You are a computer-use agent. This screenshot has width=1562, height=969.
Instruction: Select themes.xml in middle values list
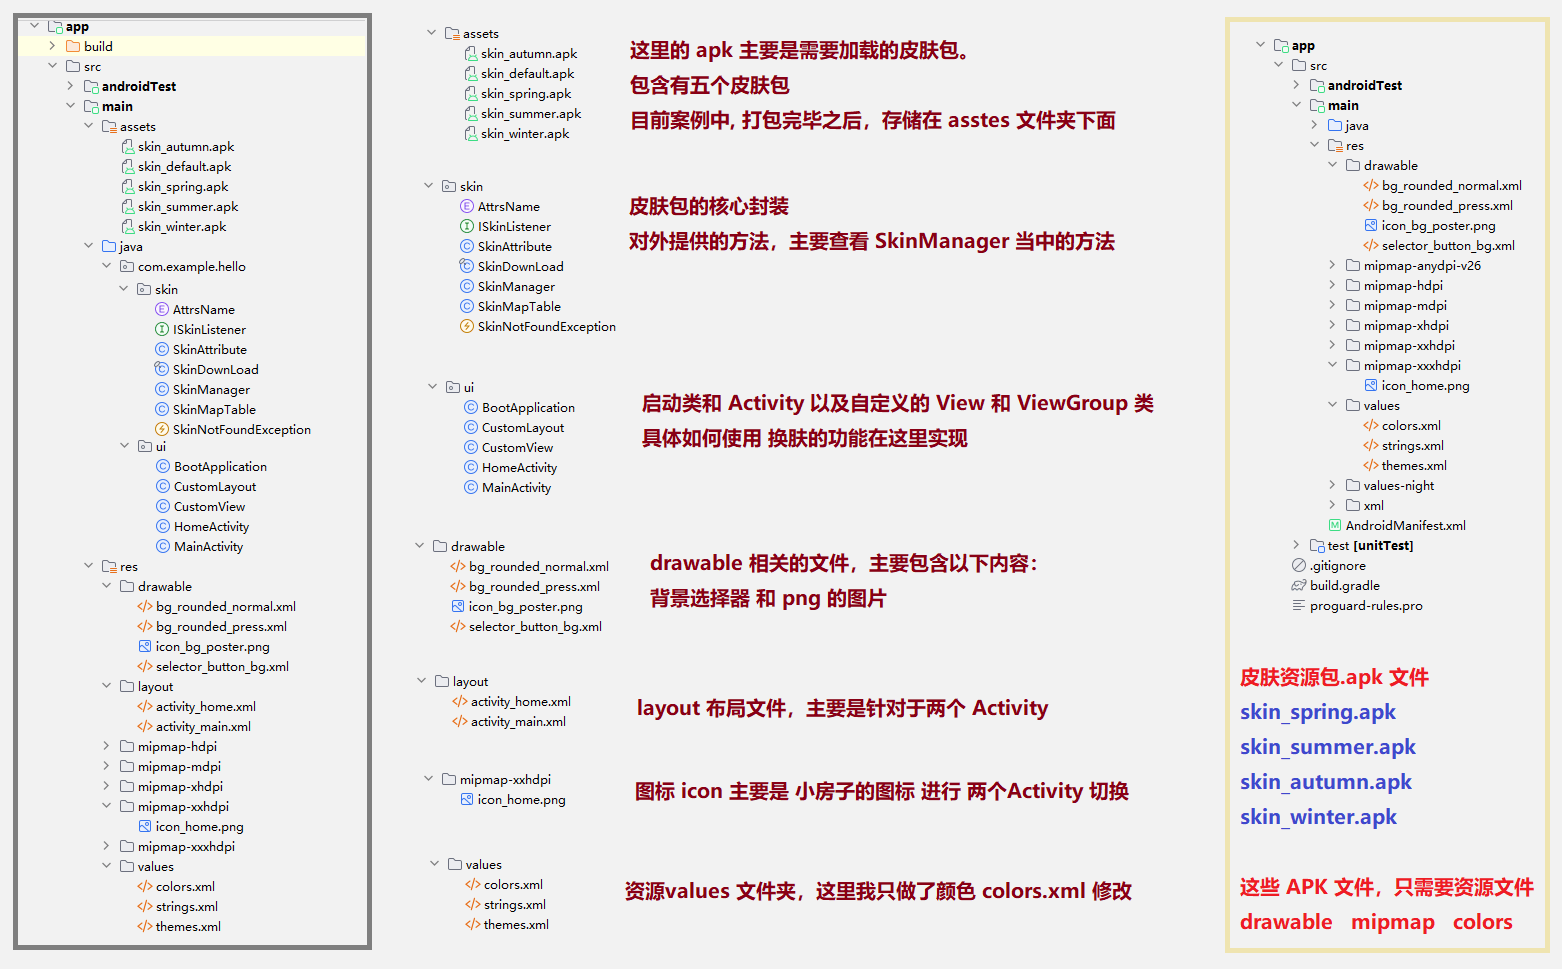(517, 924)
